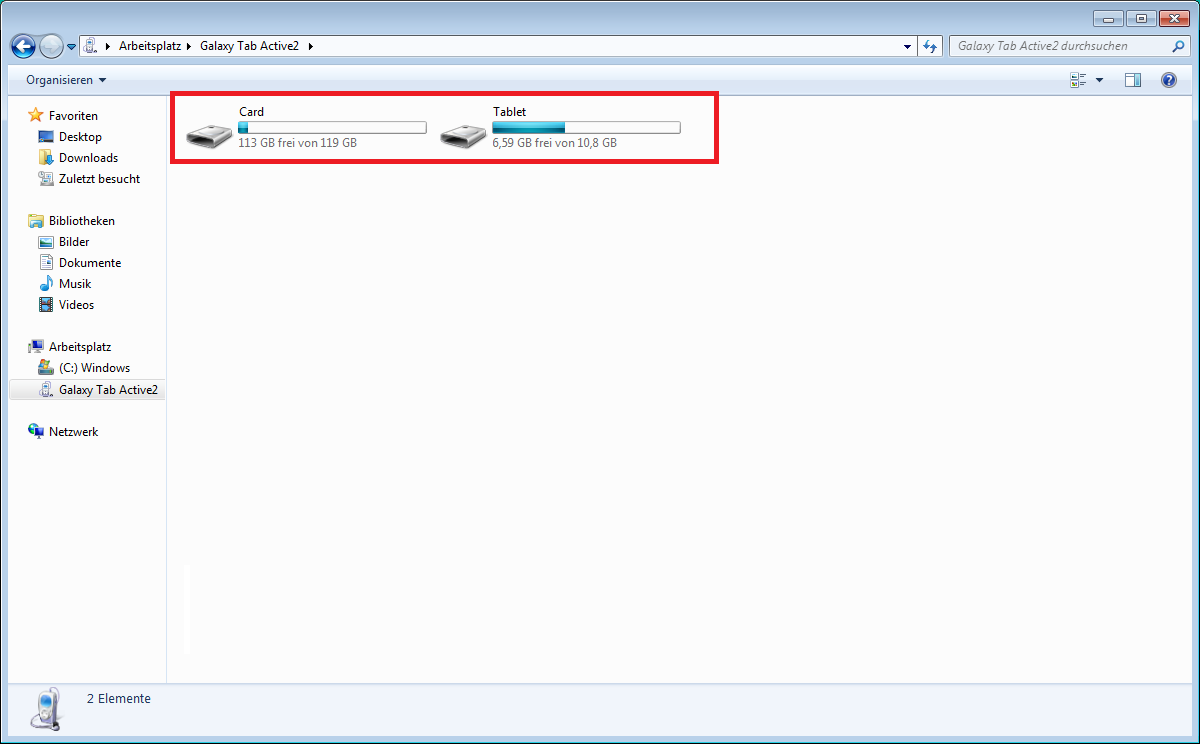The image size is (1200, 744).
Task: Click the refresh button beside address bar
Action: [x=931, y=46]
